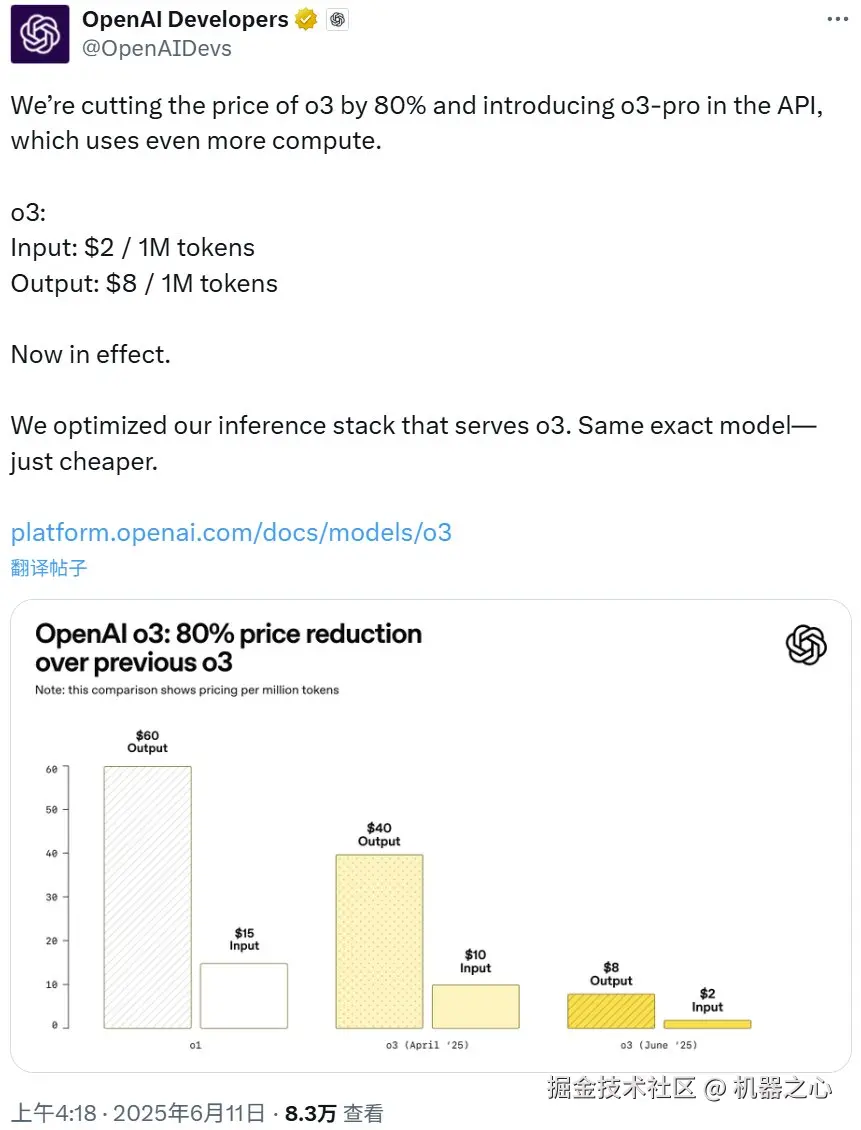Click the striped yellow $8 Output bar
The height and width of the screenshot is (1130, 861).
tap(611, 1011)
